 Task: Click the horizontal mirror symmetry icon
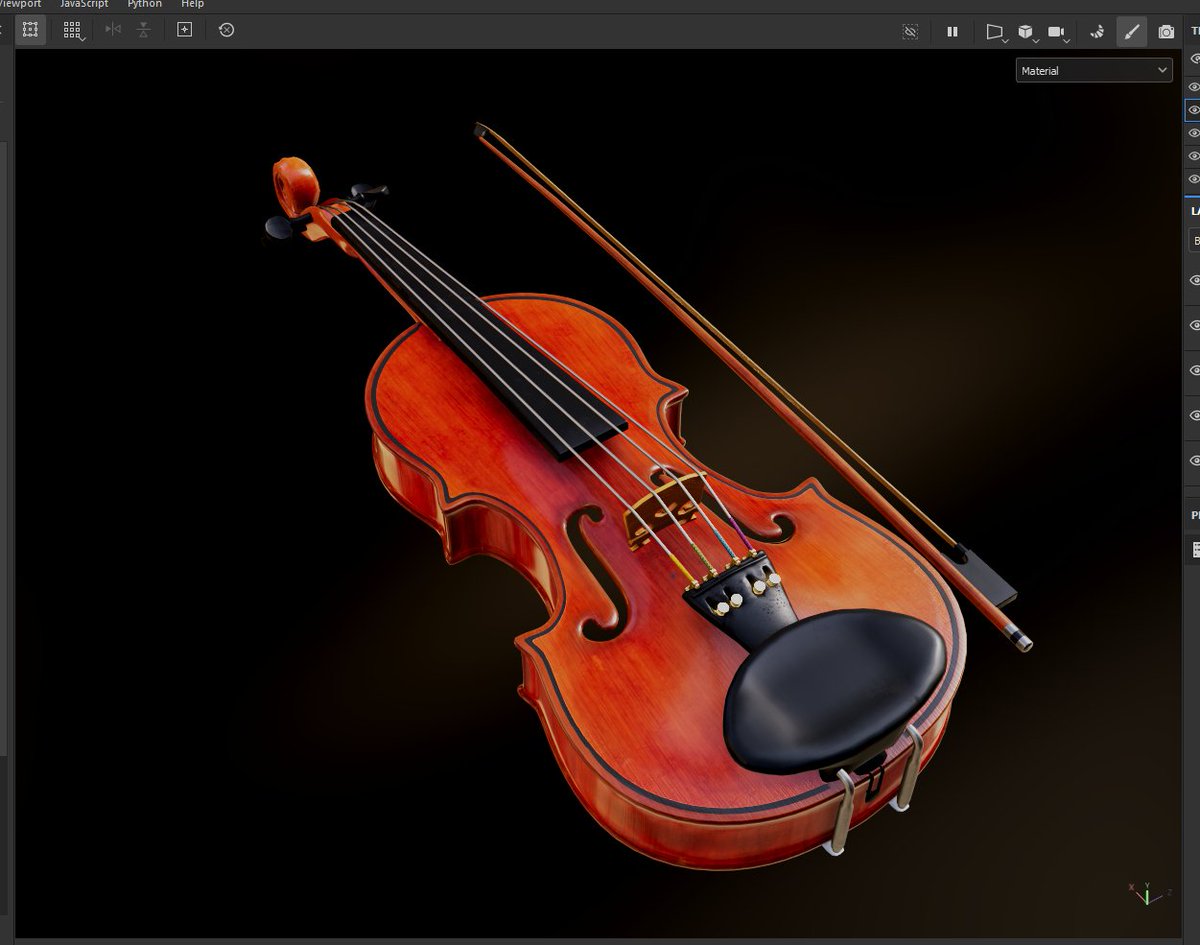click(113, 30)
